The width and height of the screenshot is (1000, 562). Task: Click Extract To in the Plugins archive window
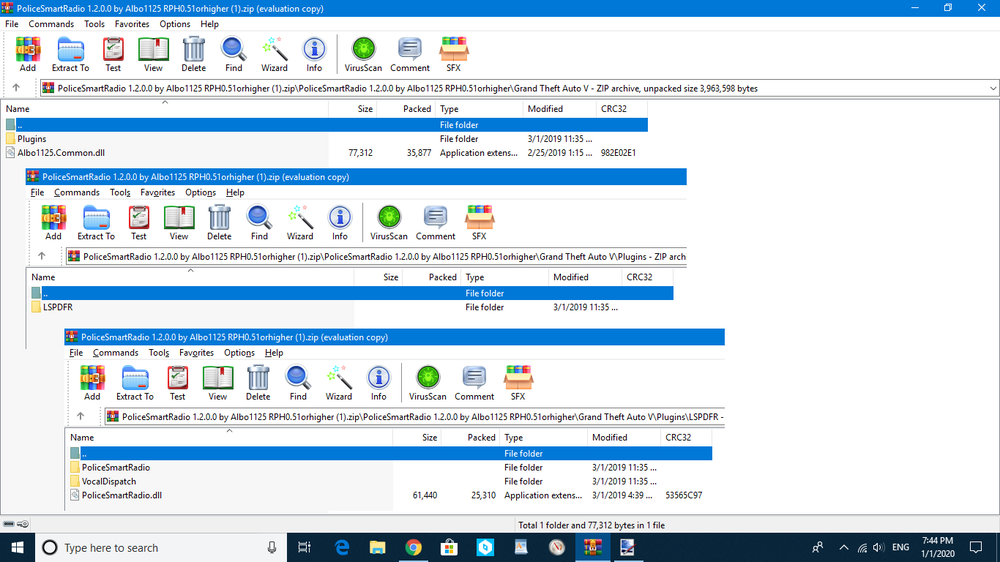pyautogui.click(x=96, y=223)
